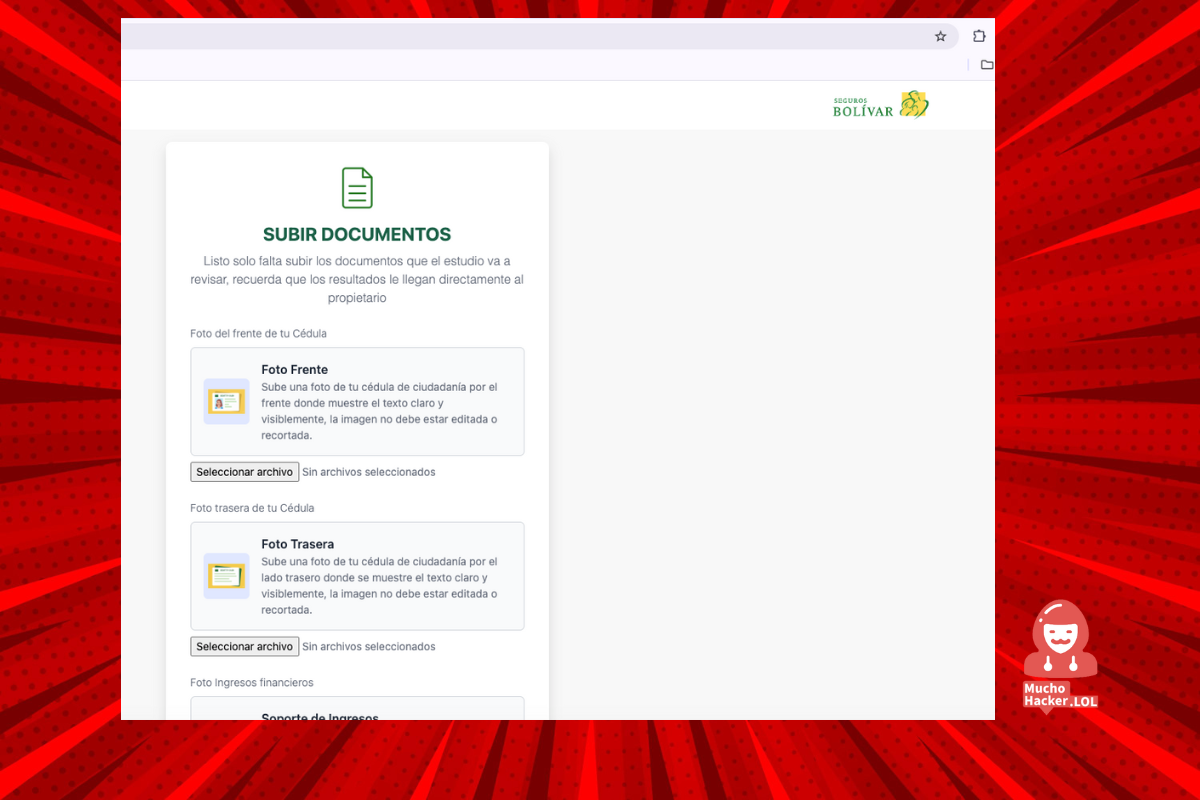Click the Foto Trasera description text

click(x=380, y=586)
